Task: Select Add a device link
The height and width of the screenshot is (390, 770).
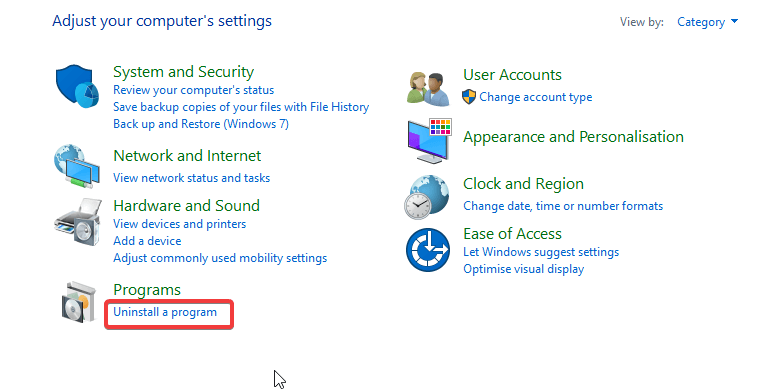Action: 147,241
